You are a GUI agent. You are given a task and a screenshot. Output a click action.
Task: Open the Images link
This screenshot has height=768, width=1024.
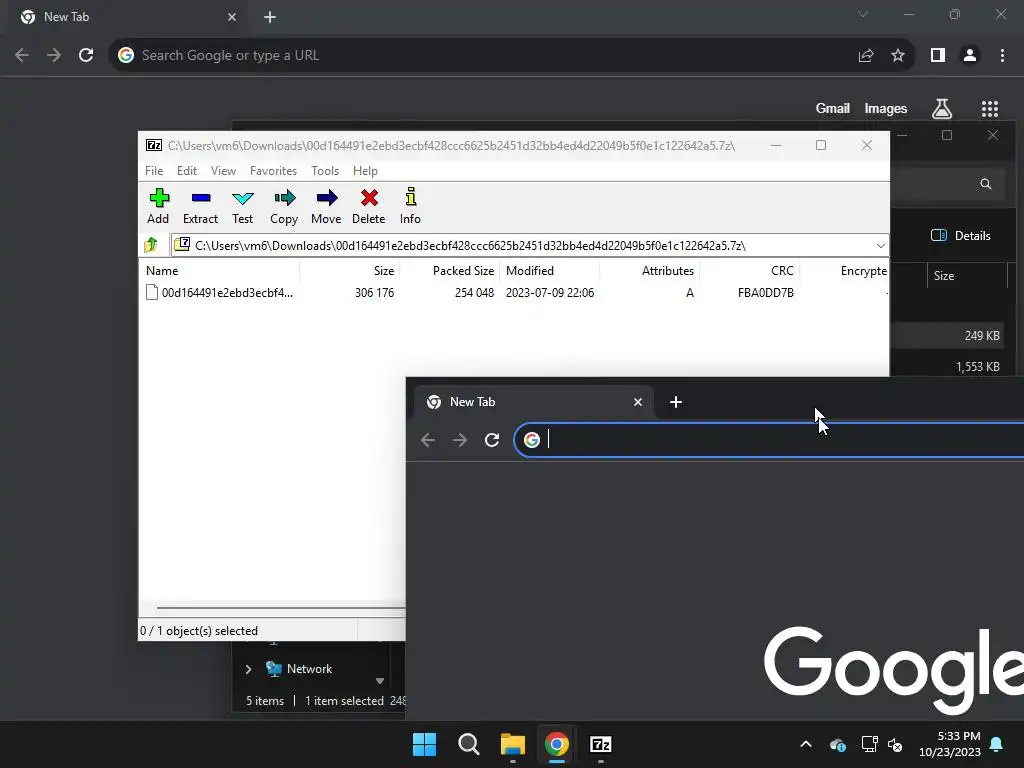click(886, 108)
